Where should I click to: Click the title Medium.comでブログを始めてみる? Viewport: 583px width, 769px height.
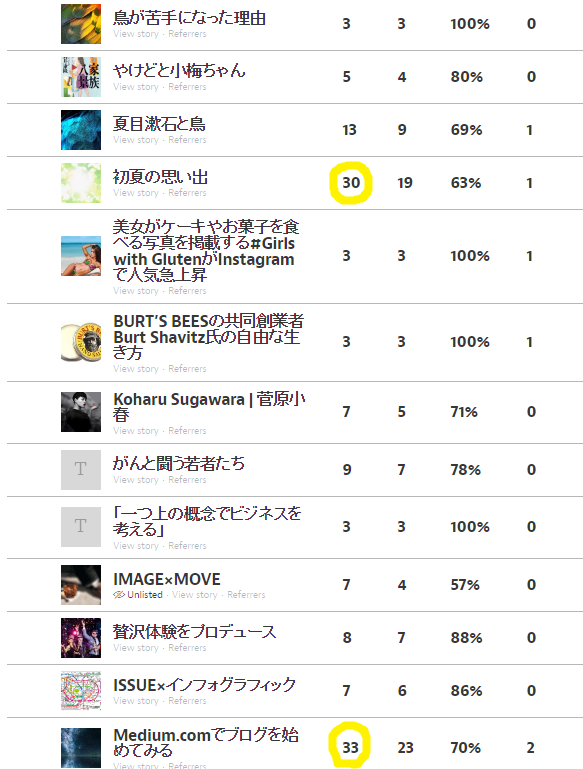coord(206,743)
